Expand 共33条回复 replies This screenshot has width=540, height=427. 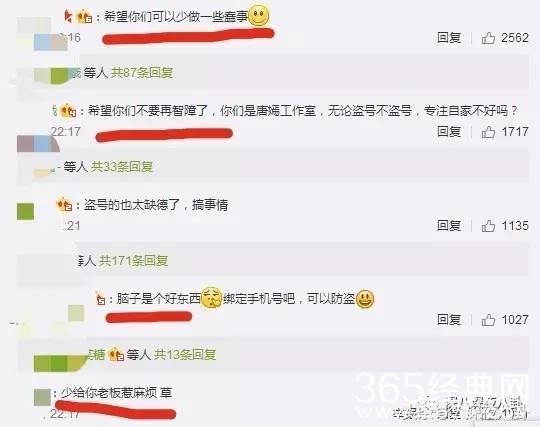click(x=122, y=167)
